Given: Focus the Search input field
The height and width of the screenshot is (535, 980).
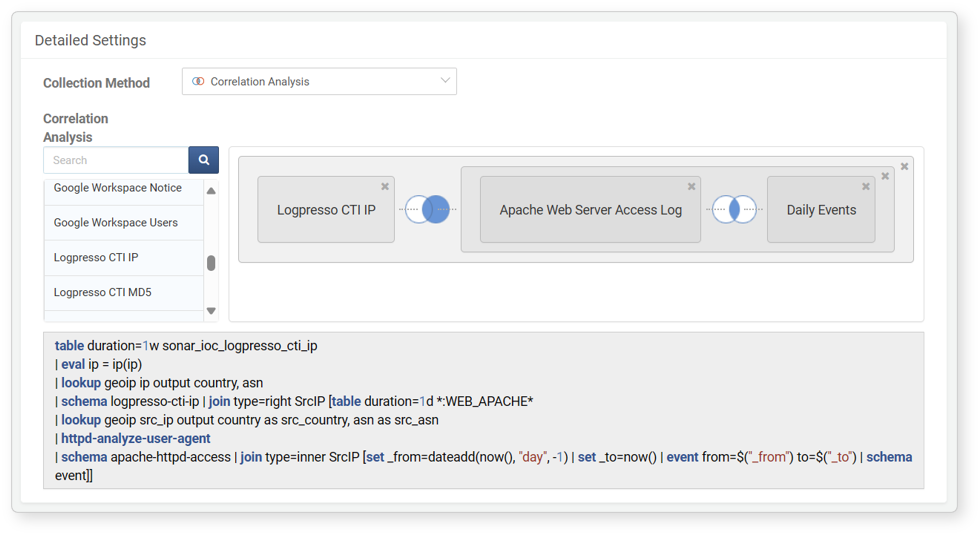Looking at the screenshot, I should click(x=116, y=160).
